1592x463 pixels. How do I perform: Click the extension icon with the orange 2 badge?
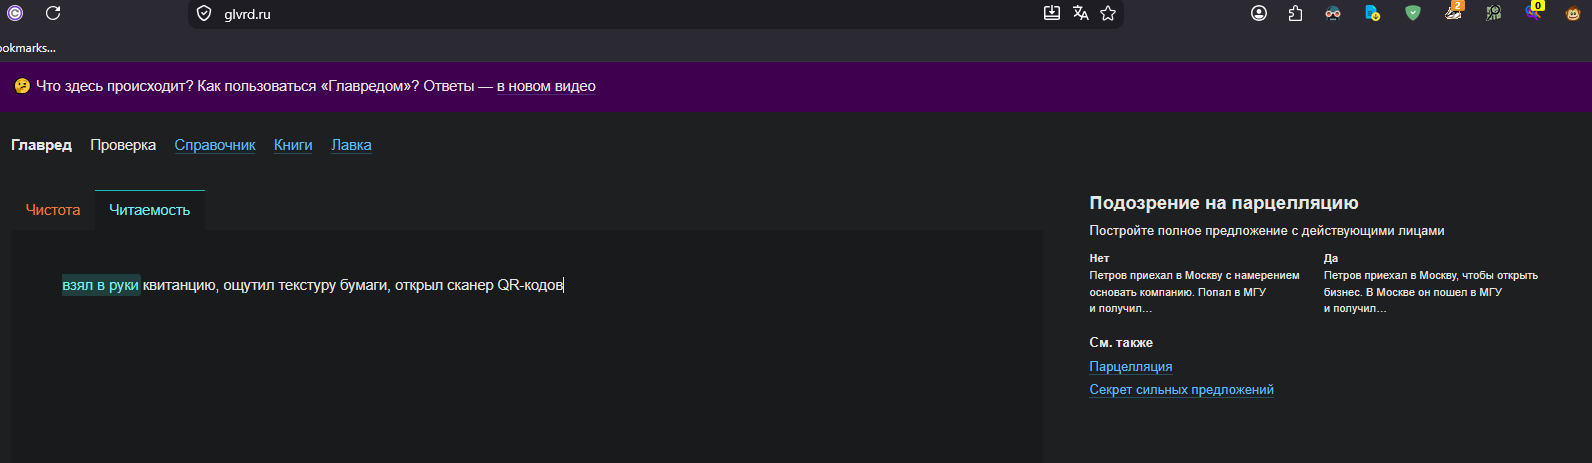coord(1453,12)
